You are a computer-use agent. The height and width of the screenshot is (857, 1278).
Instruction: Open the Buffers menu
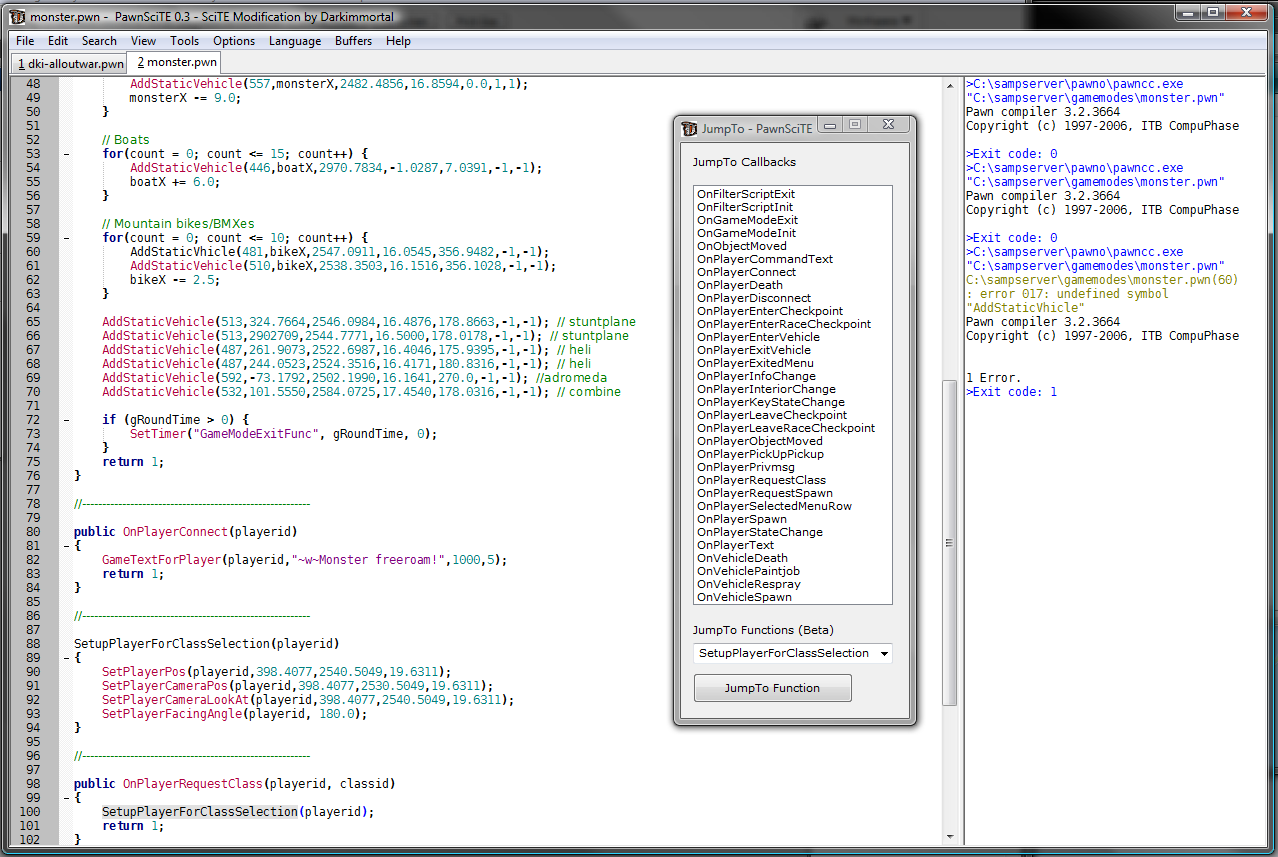pos(353,41)
